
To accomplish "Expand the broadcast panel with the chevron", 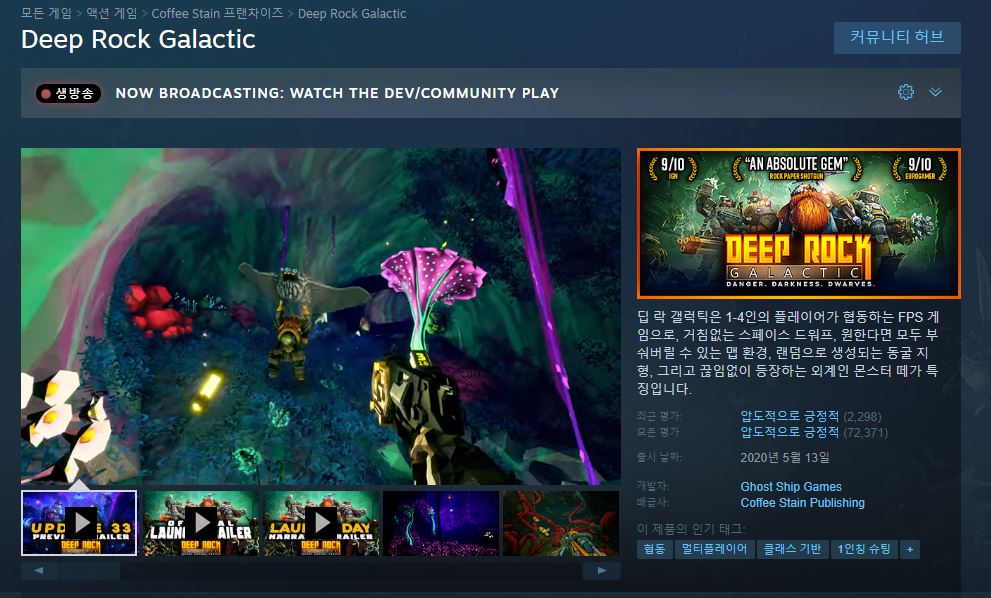I will point(936,92).
